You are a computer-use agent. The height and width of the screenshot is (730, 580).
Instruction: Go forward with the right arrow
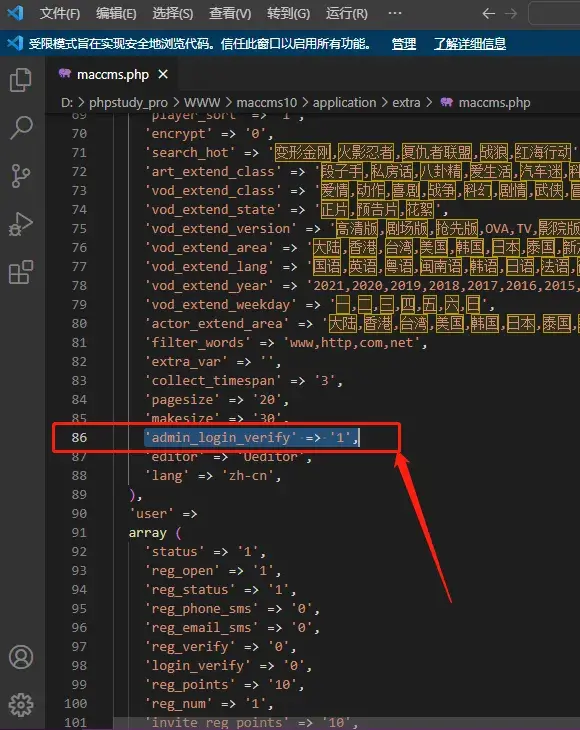tap(511, 14)
